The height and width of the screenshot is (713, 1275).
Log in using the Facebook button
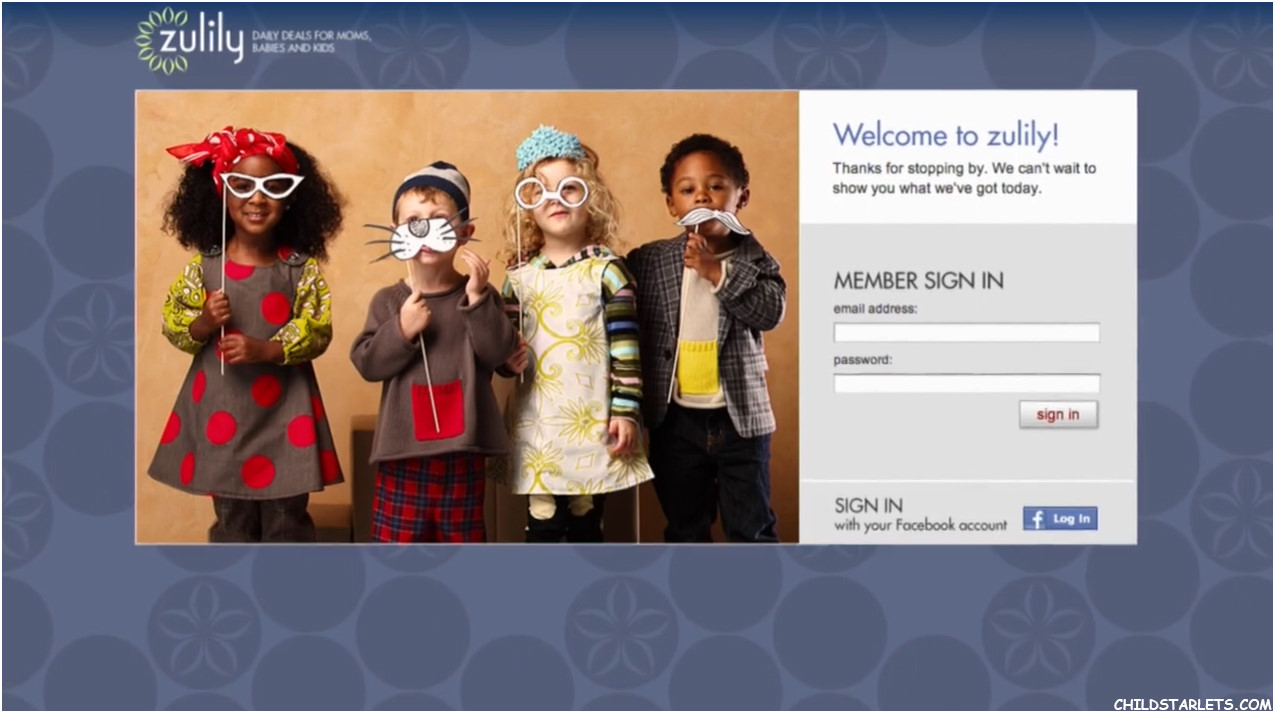[x=1060, y=519]
